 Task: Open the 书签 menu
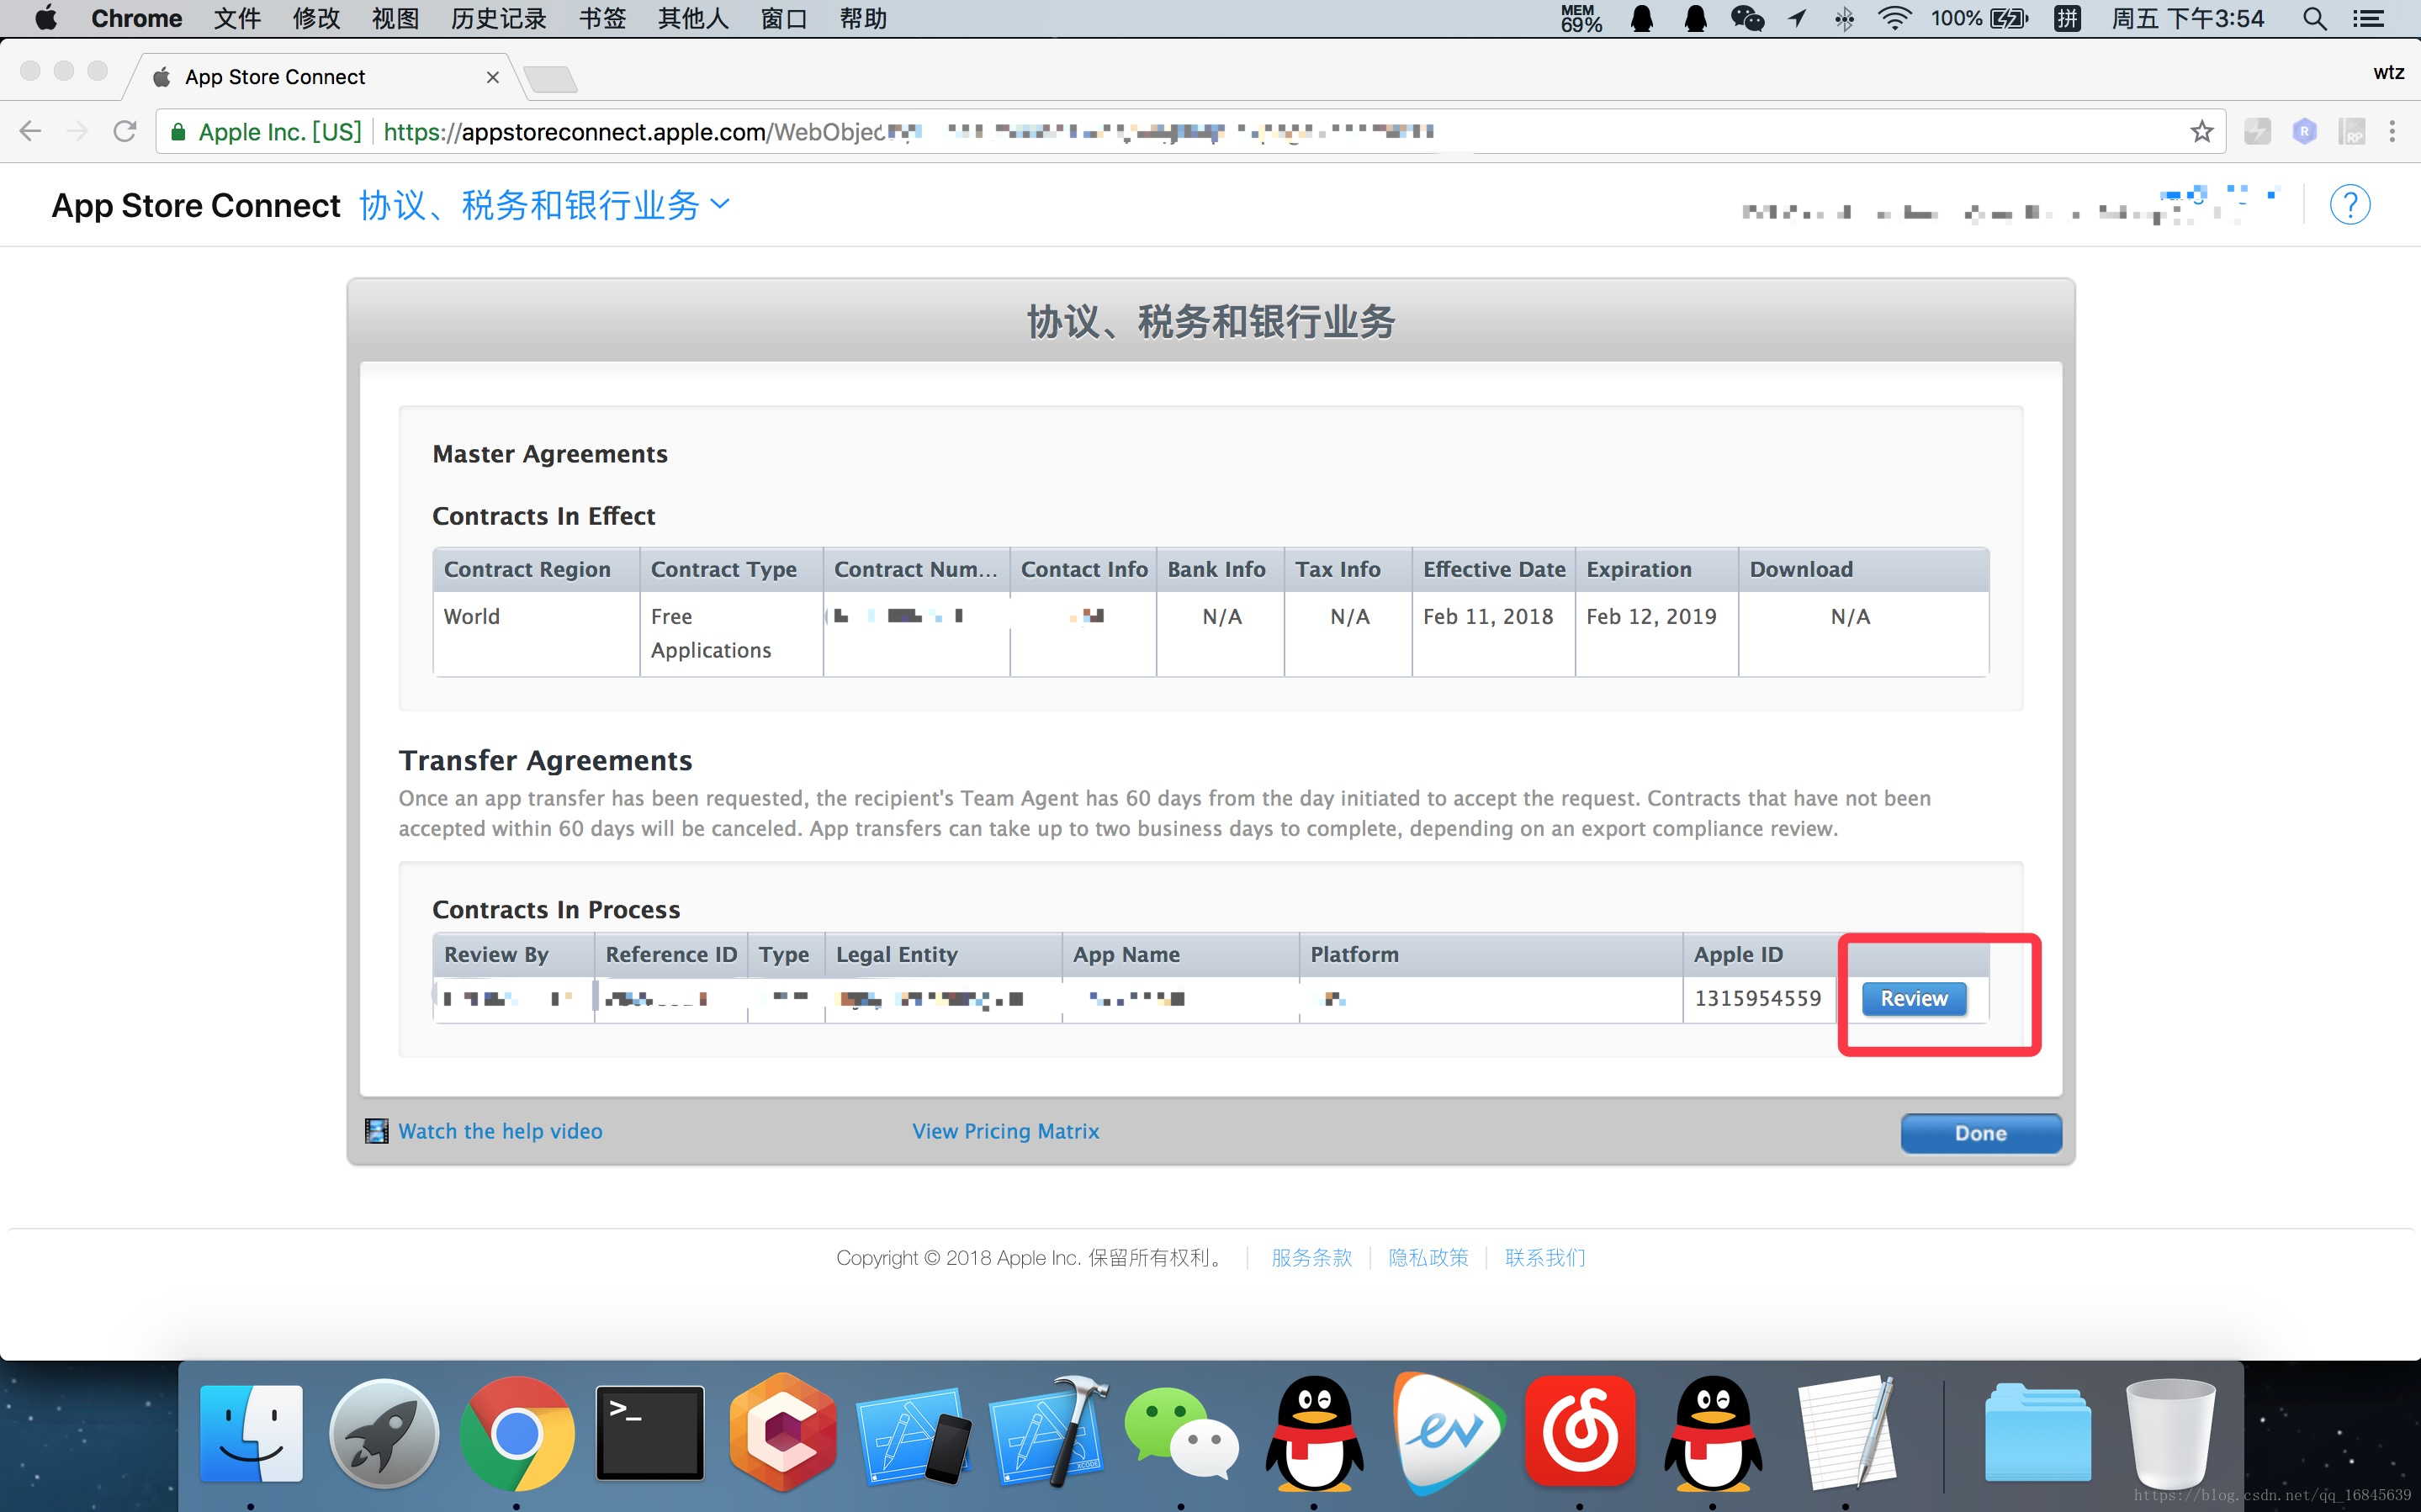(x=602, y=18)
